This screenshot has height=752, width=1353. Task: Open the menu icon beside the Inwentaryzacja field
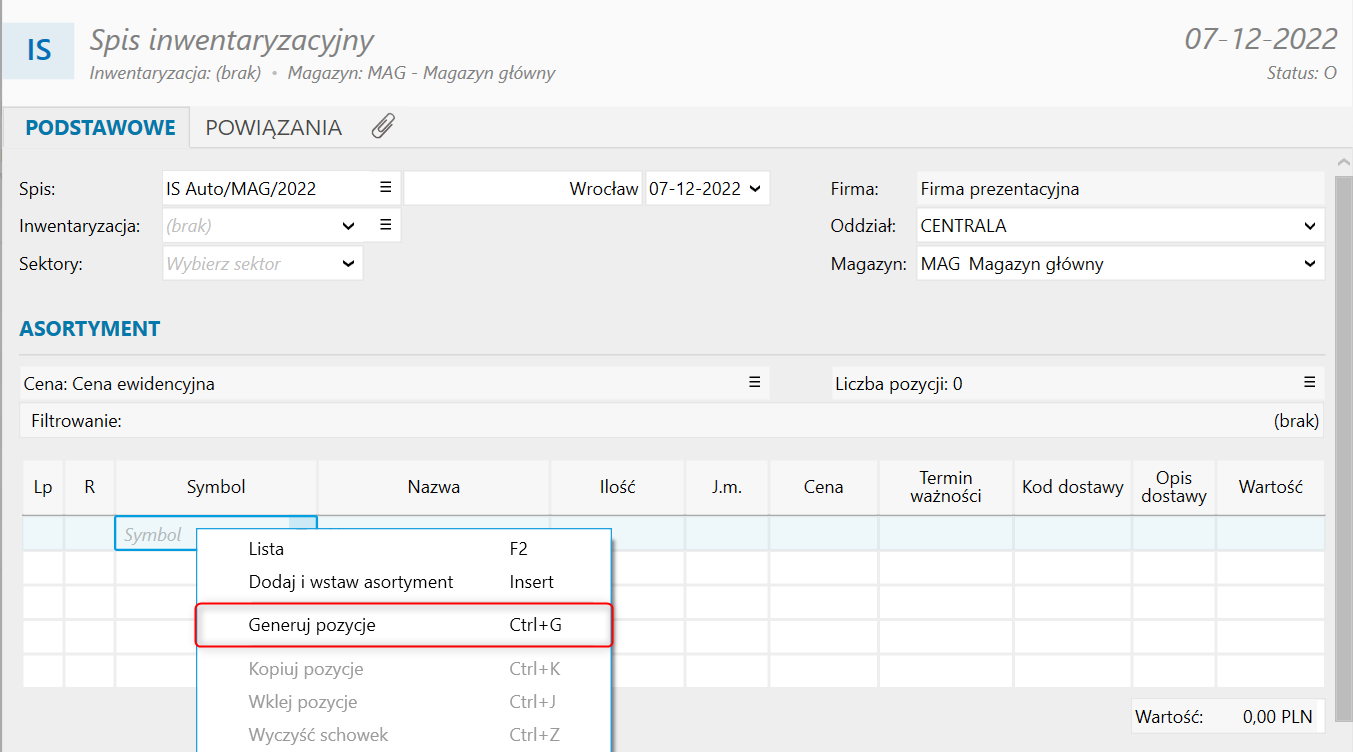[385, 226]
